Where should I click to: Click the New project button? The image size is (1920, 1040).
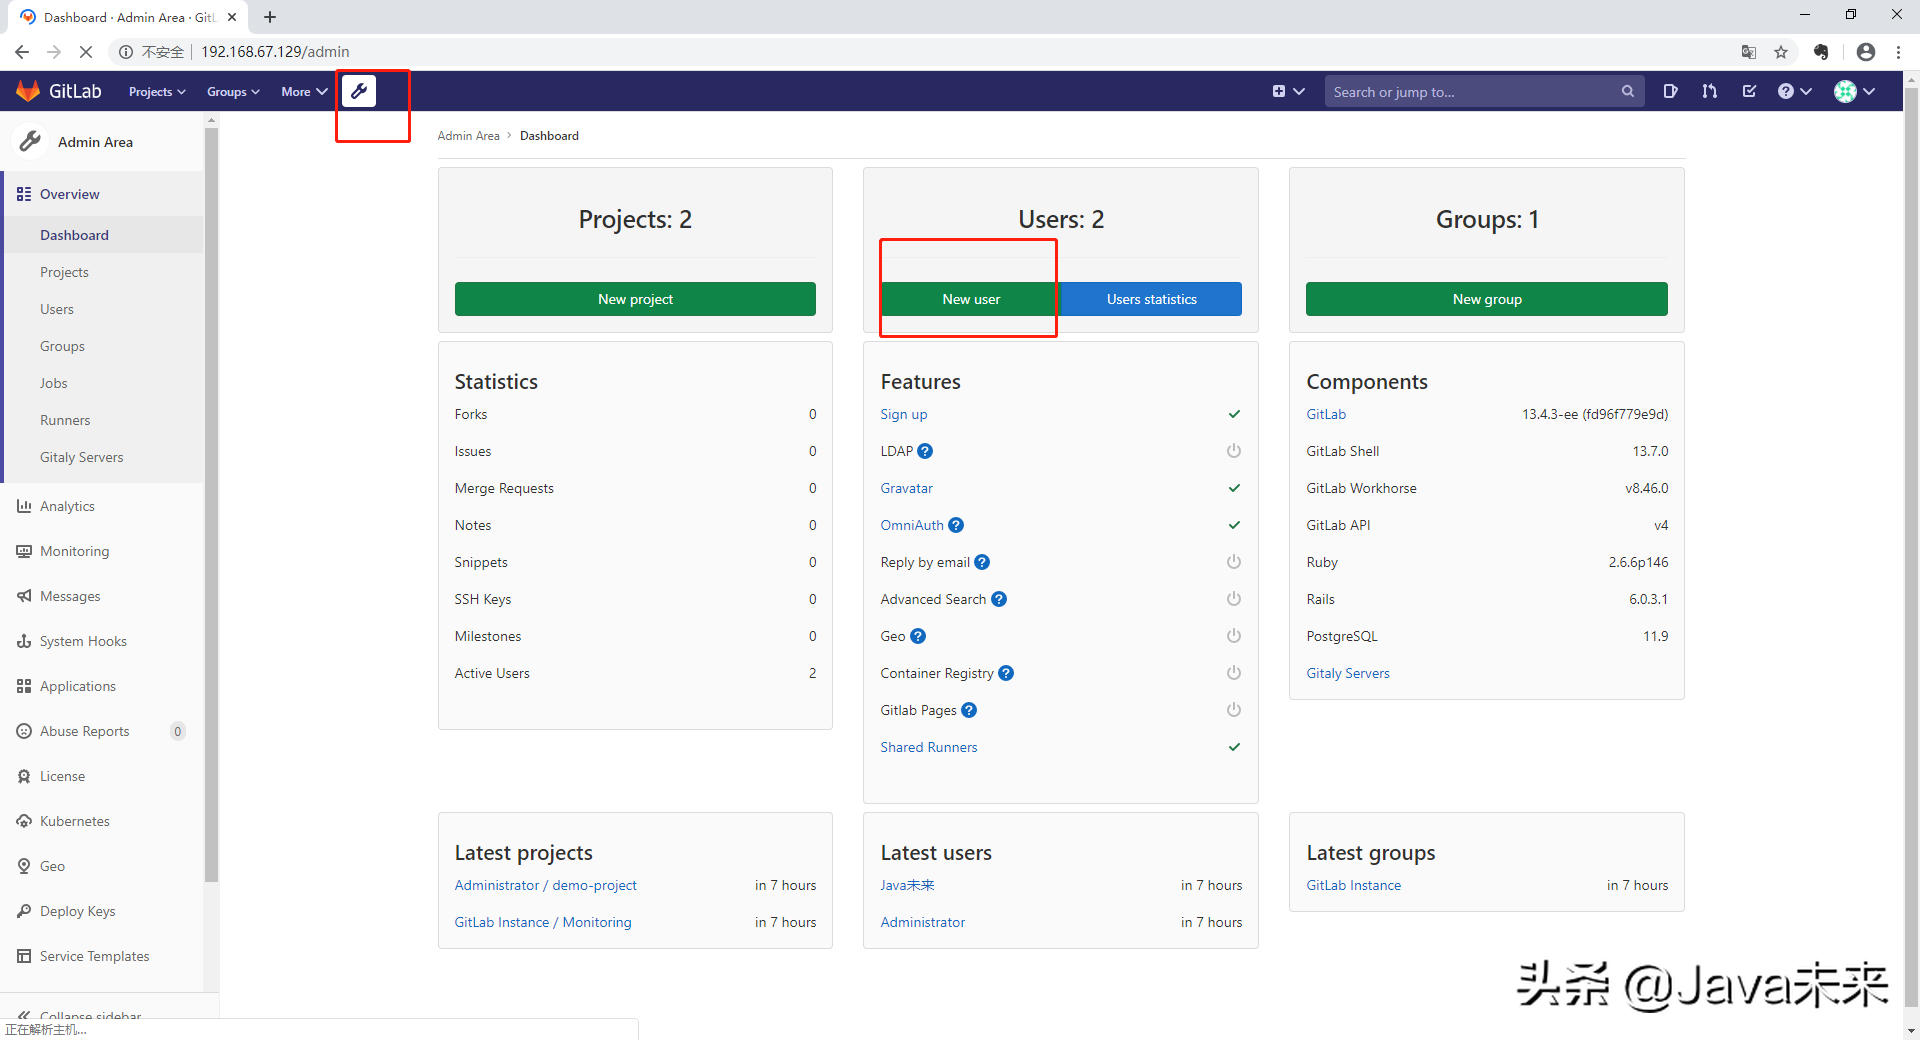point(635,299)
